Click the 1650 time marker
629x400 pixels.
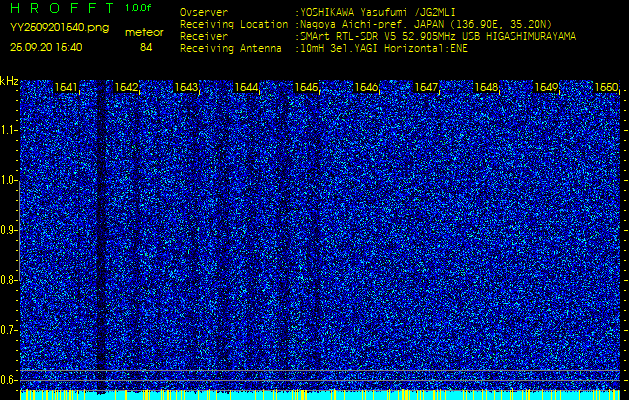click(x=606, y=88)
